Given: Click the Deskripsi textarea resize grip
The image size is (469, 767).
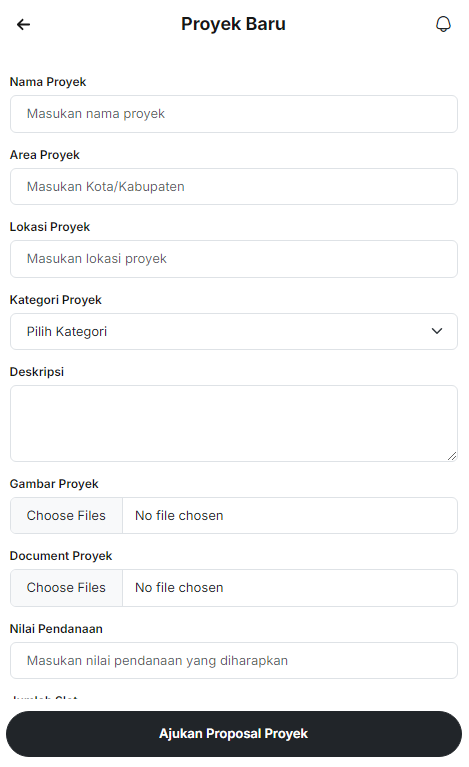Looking at the screenshot, I should click(452, 456).
